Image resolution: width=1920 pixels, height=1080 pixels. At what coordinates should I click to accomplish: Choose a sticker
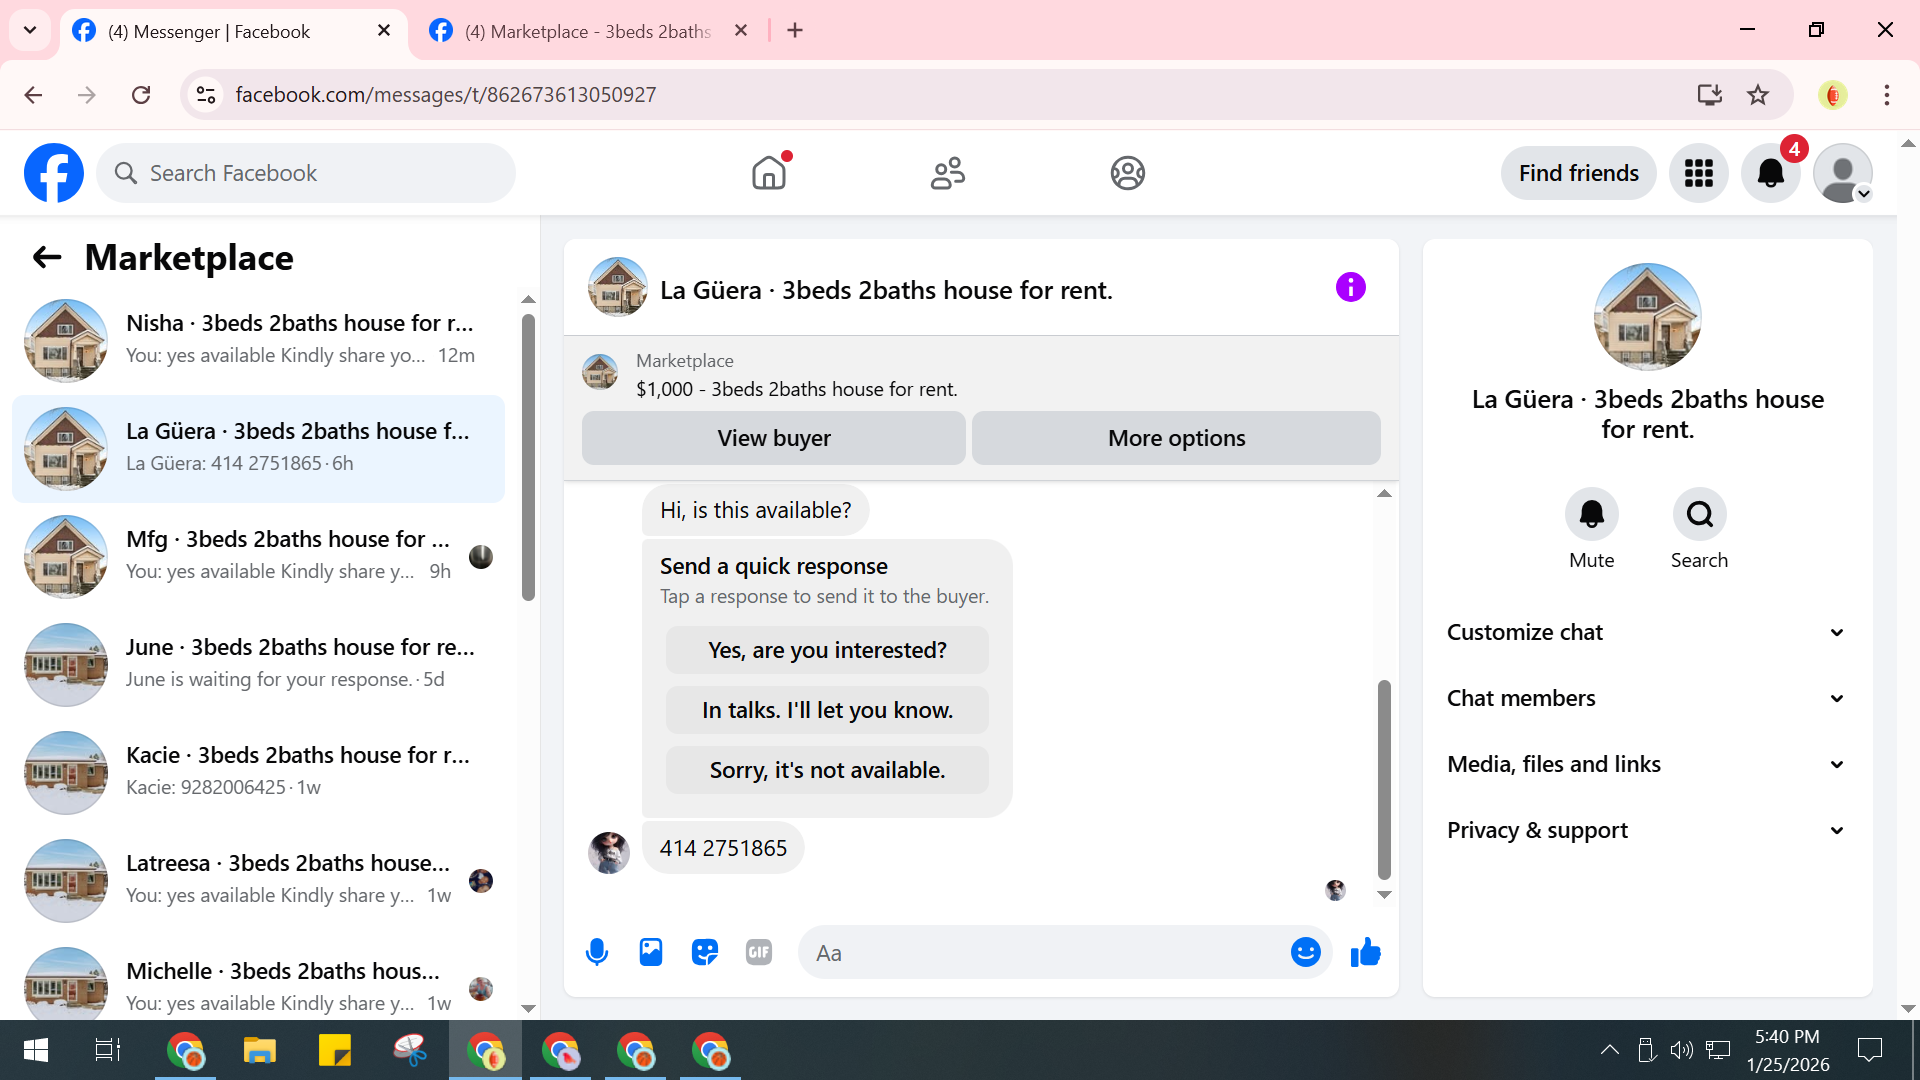point(705,952)
